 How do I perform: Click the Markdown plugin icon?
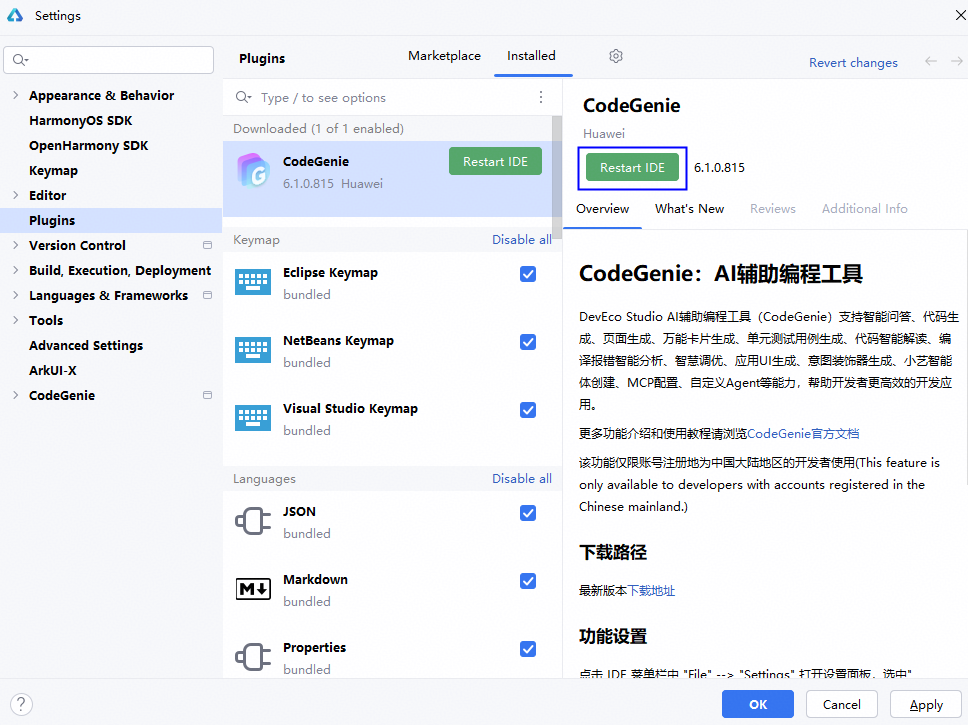253,590
